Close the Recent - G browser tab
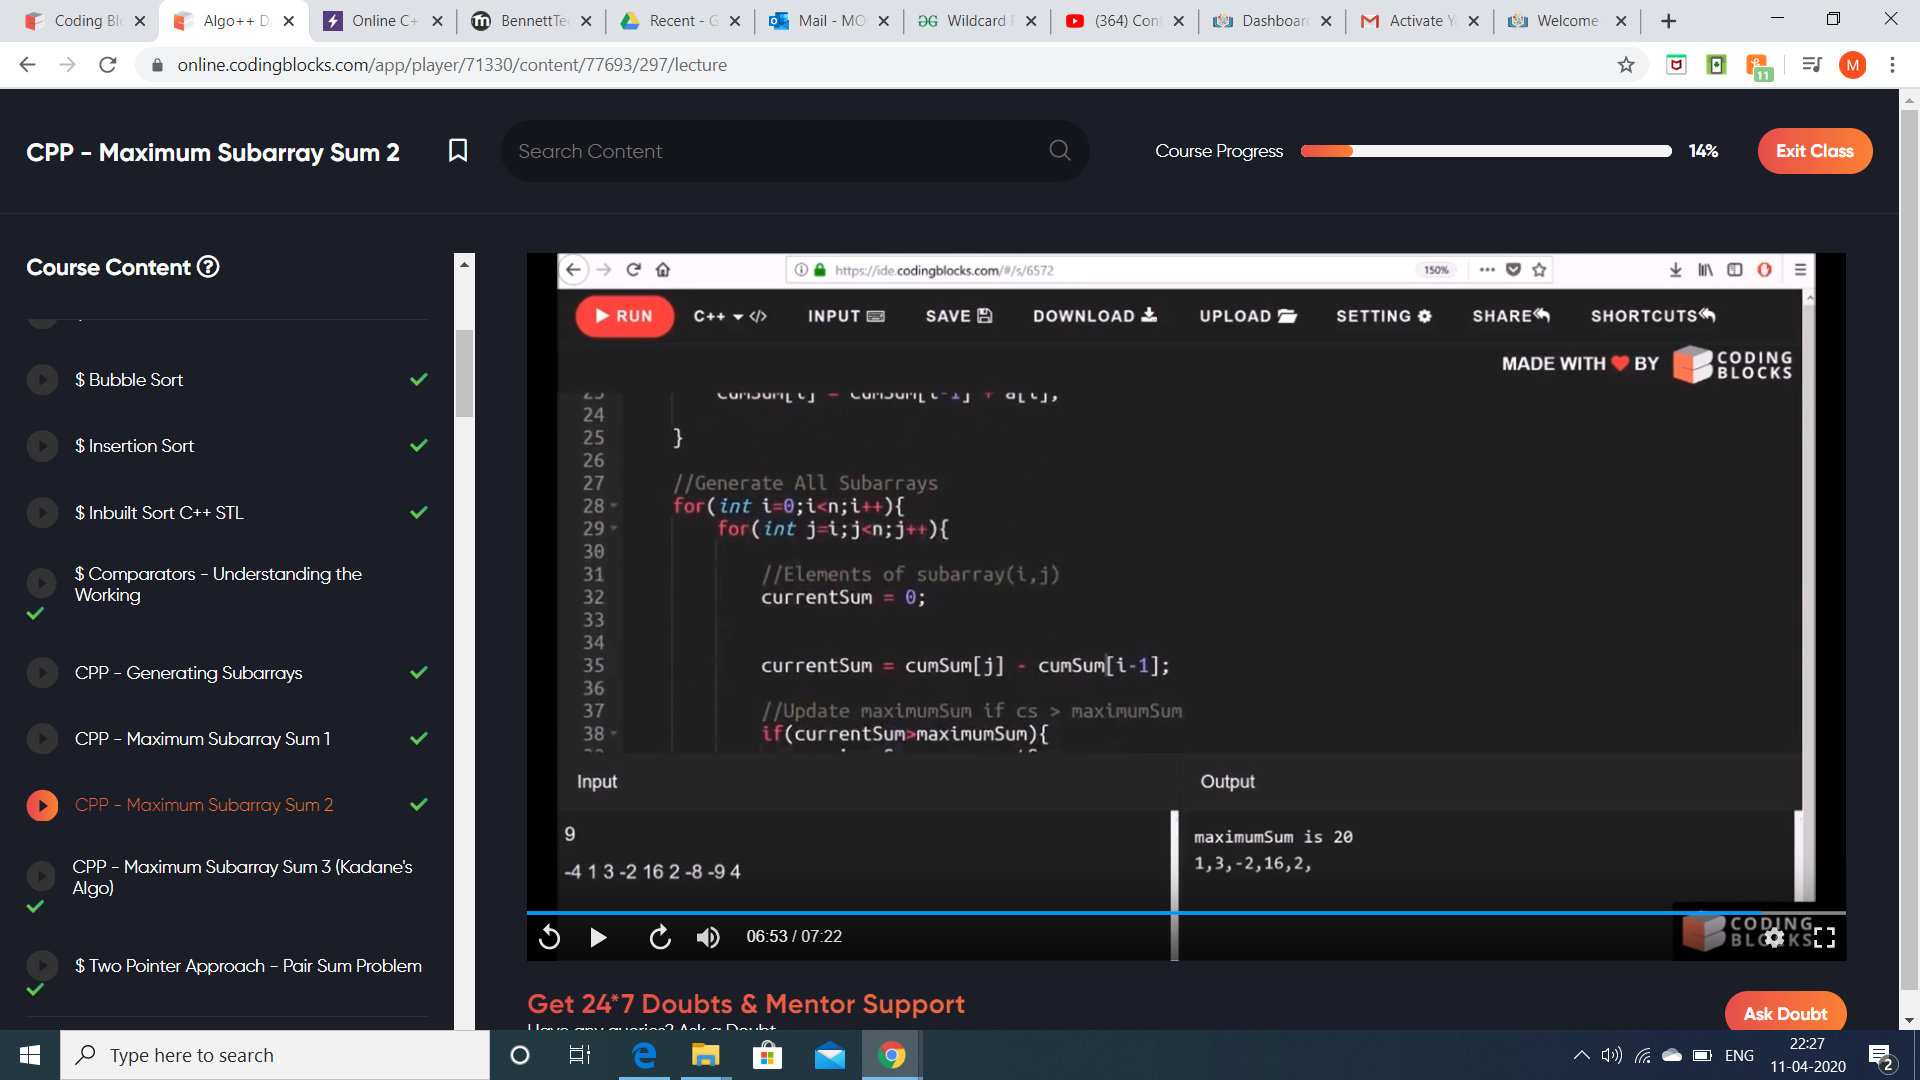1920x1080 pixels. click(x=734, y=21)
